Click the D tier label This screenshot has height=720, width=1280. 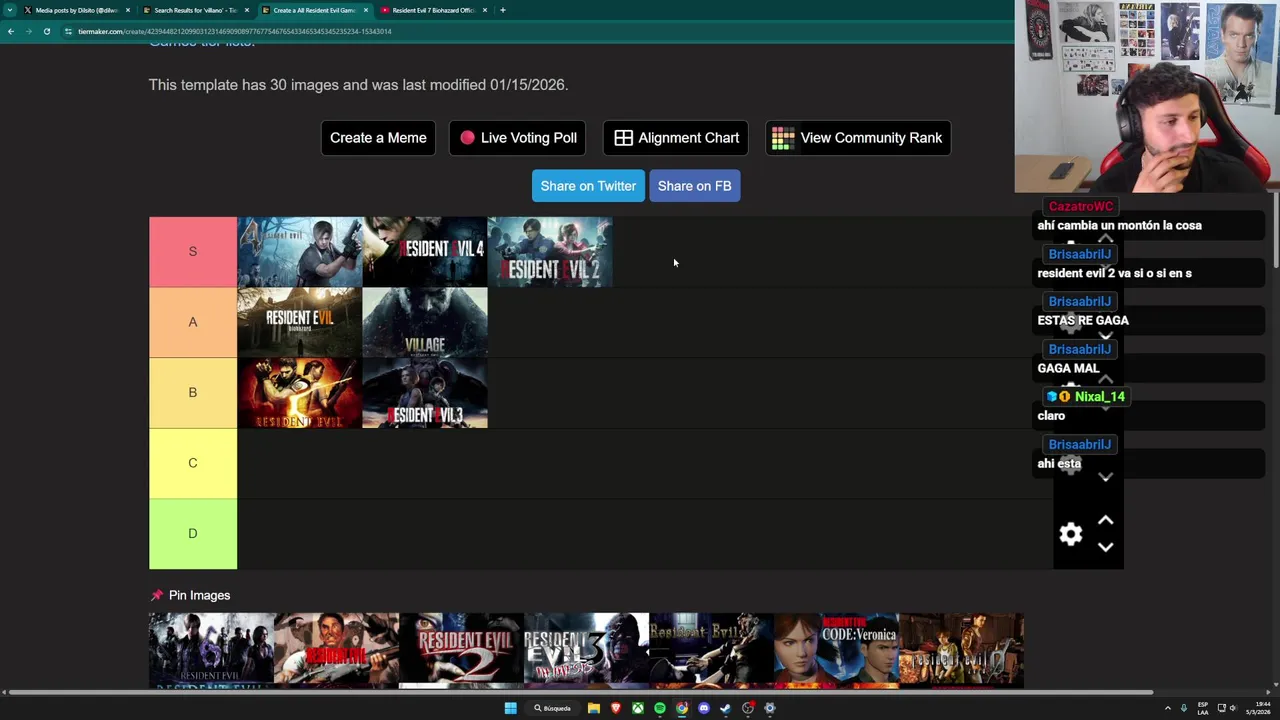(193, 534)
